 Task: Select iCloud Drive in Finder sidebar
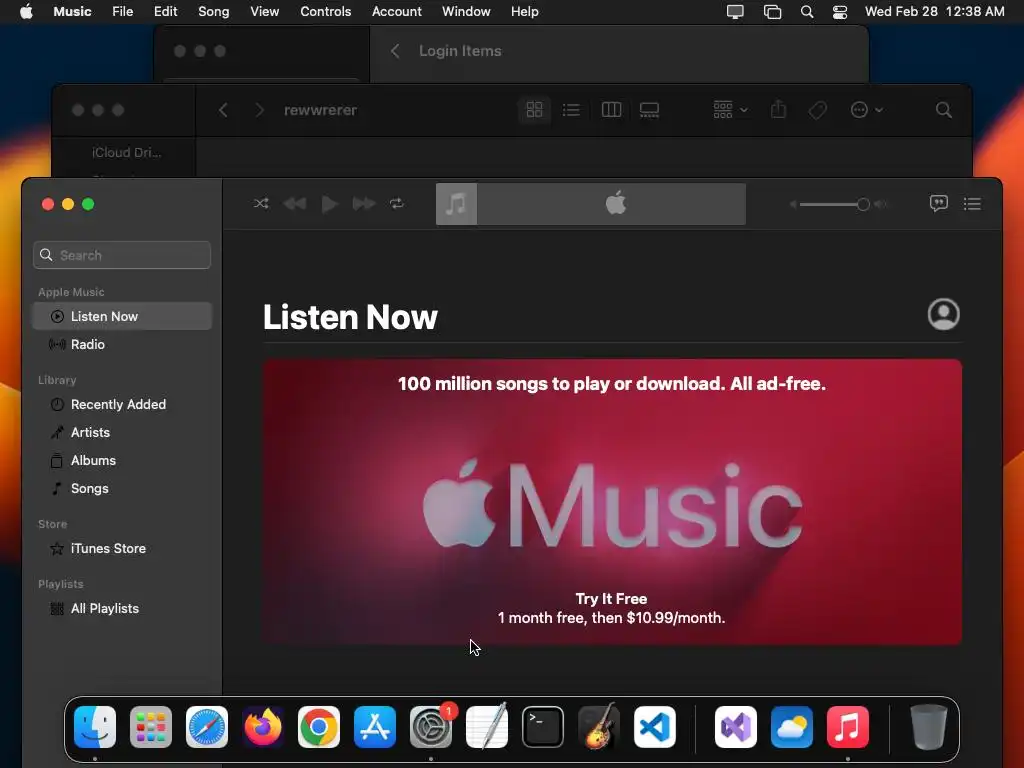(127, 152)
